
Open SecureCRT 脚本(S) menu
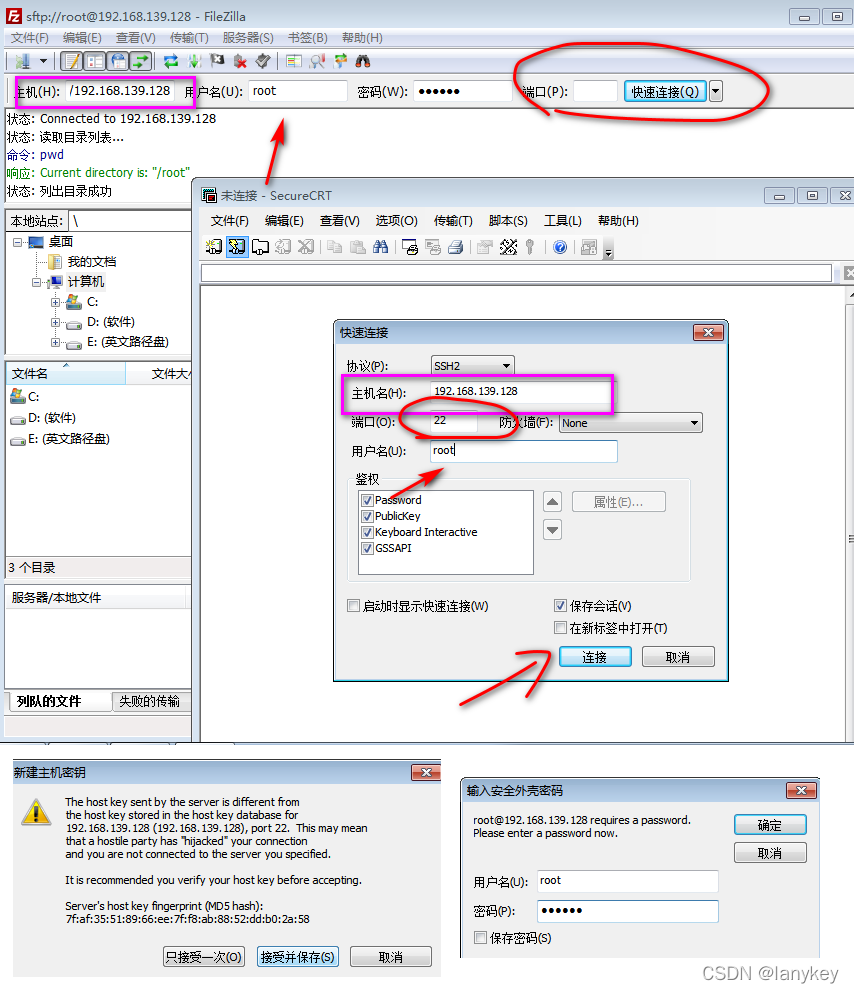(508, 221)
